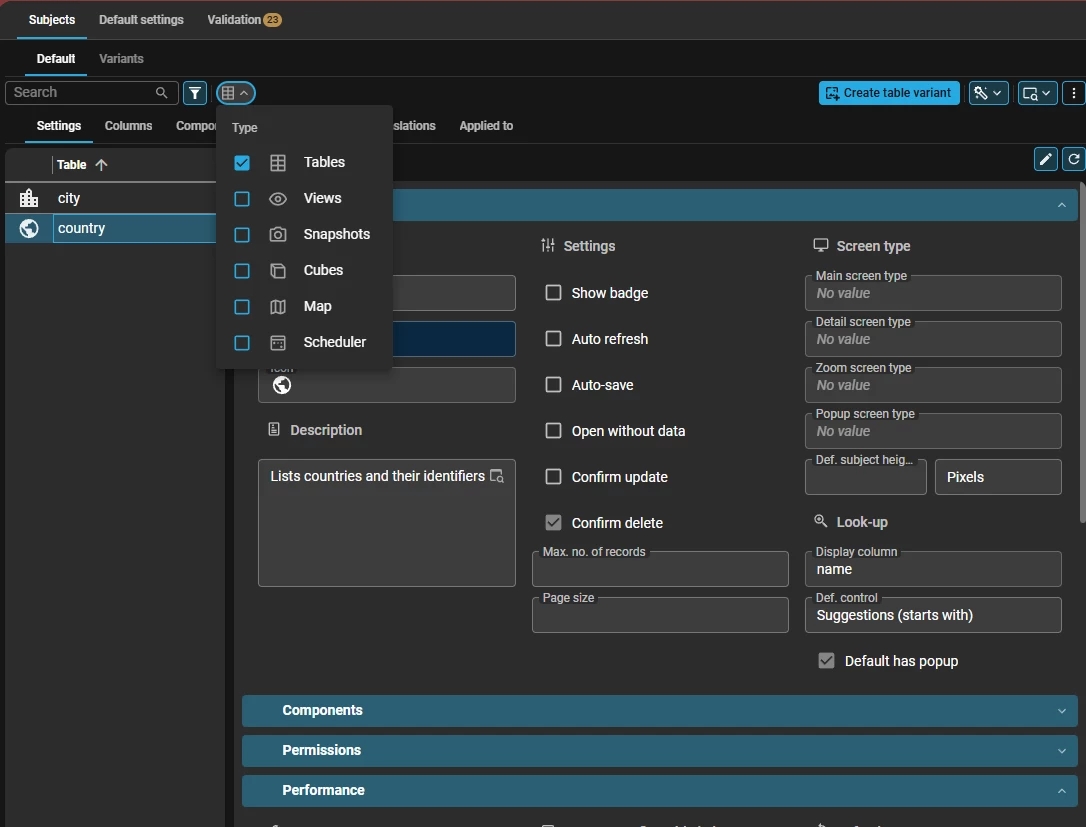Select the city table row icon
The image size is (1086, 827).
coord(29,199)
